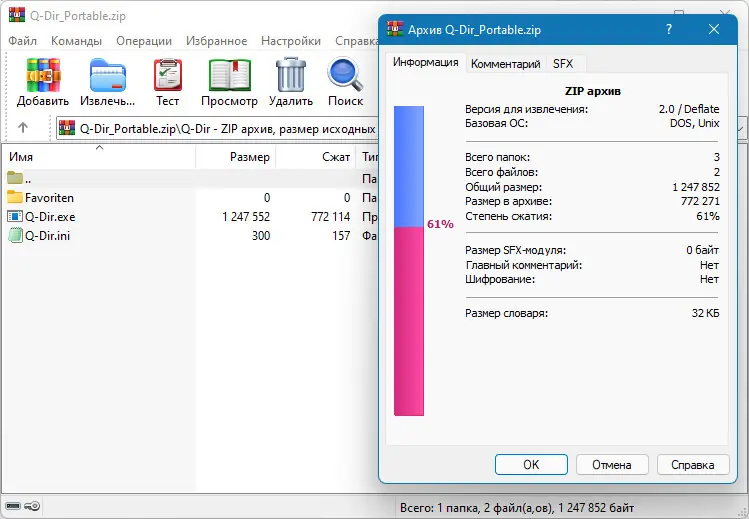The image size is (749, 519).
Task: Click the pink part of compression bar
Action: (409, 321)
